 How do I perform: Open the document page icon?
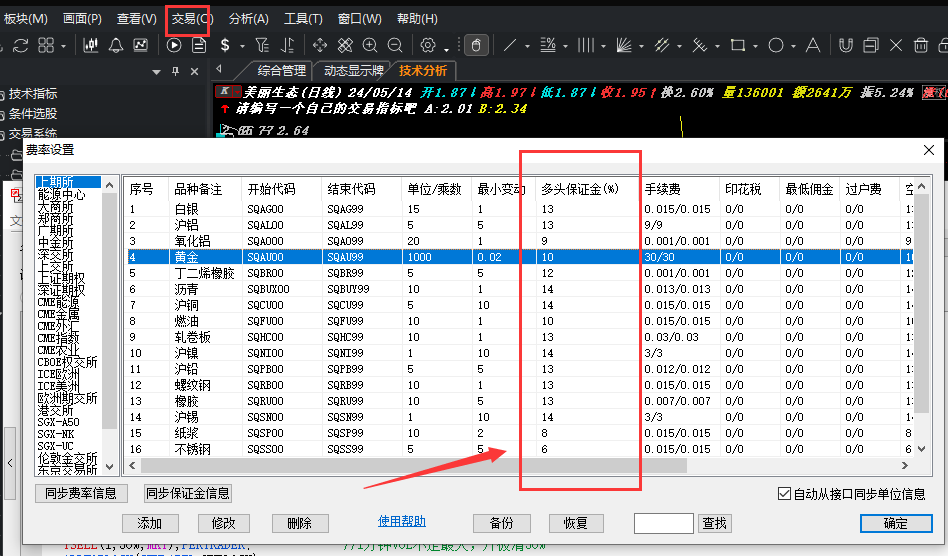[x=199, y=45]
